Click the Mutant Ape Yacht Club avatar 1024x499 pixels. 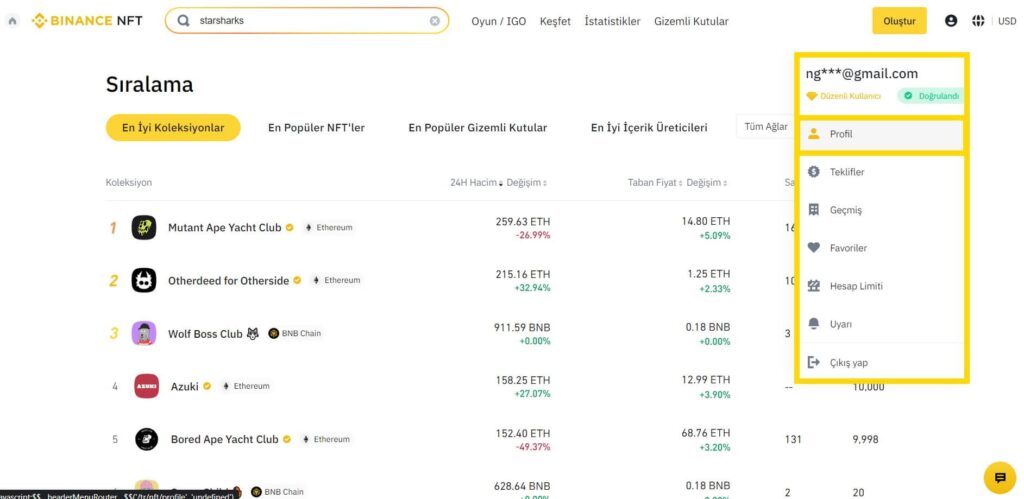[144, 227]
